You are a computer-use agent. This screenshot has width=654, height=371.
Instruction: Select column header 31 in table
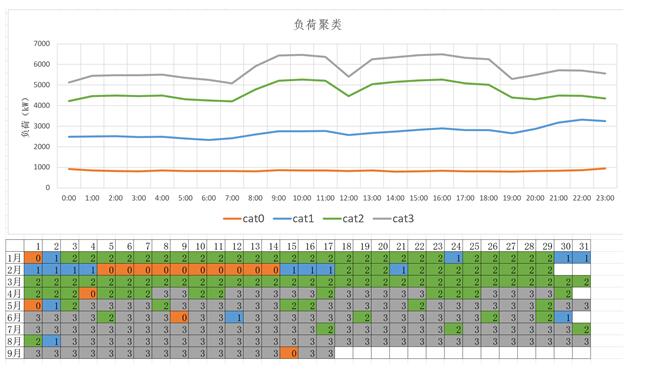pyautogui.click(x=582, y=246)
